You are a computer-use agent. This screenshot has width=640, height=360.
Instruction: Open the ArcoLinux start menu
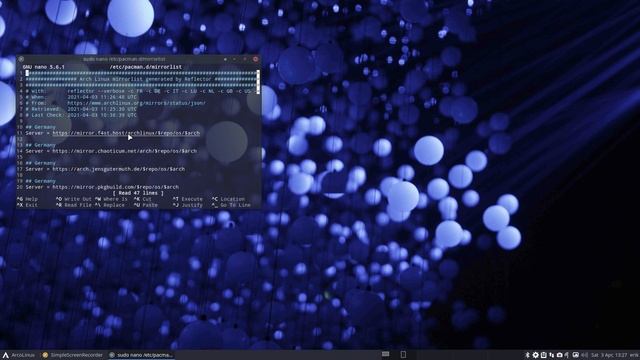pyautogui.click(x=19, y=355)
